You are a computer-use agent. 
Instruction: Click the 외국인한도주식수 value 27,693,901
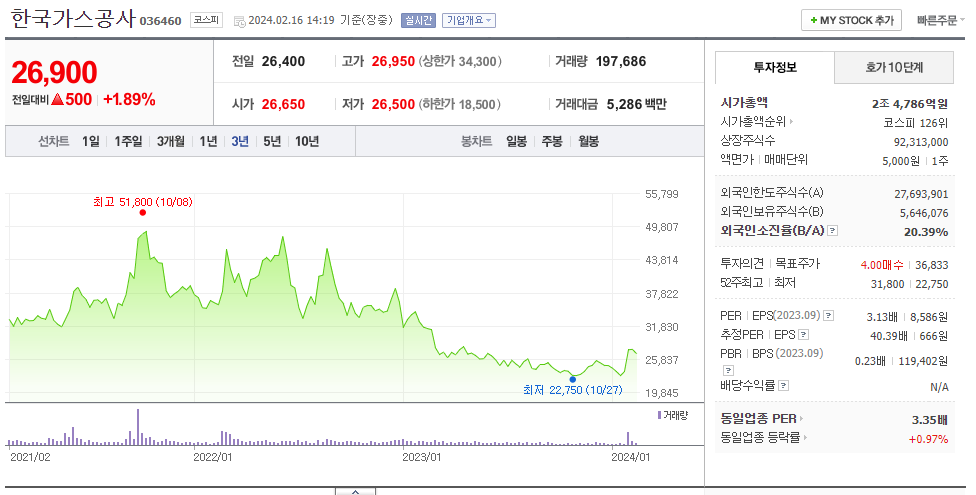coord(921,194)
